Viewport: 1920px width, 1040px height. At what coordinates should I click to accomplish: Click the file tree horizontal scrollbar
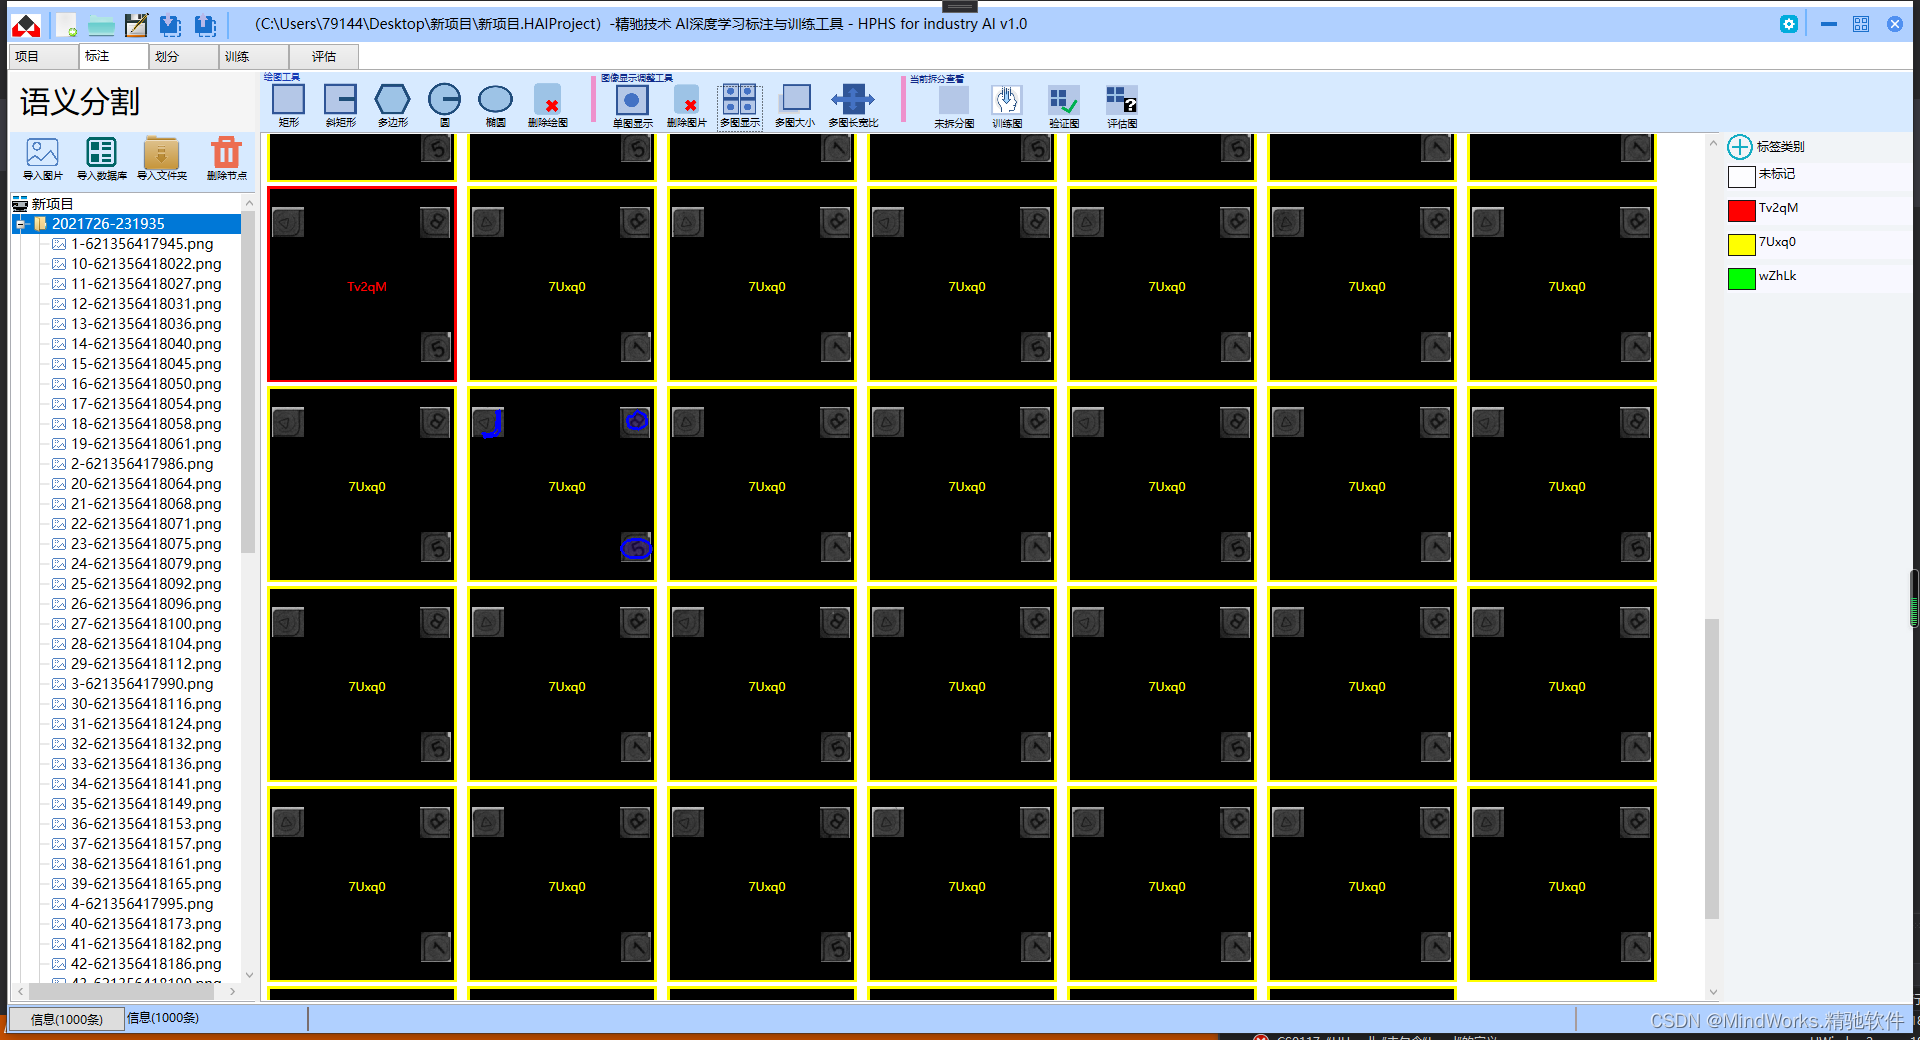120,992
